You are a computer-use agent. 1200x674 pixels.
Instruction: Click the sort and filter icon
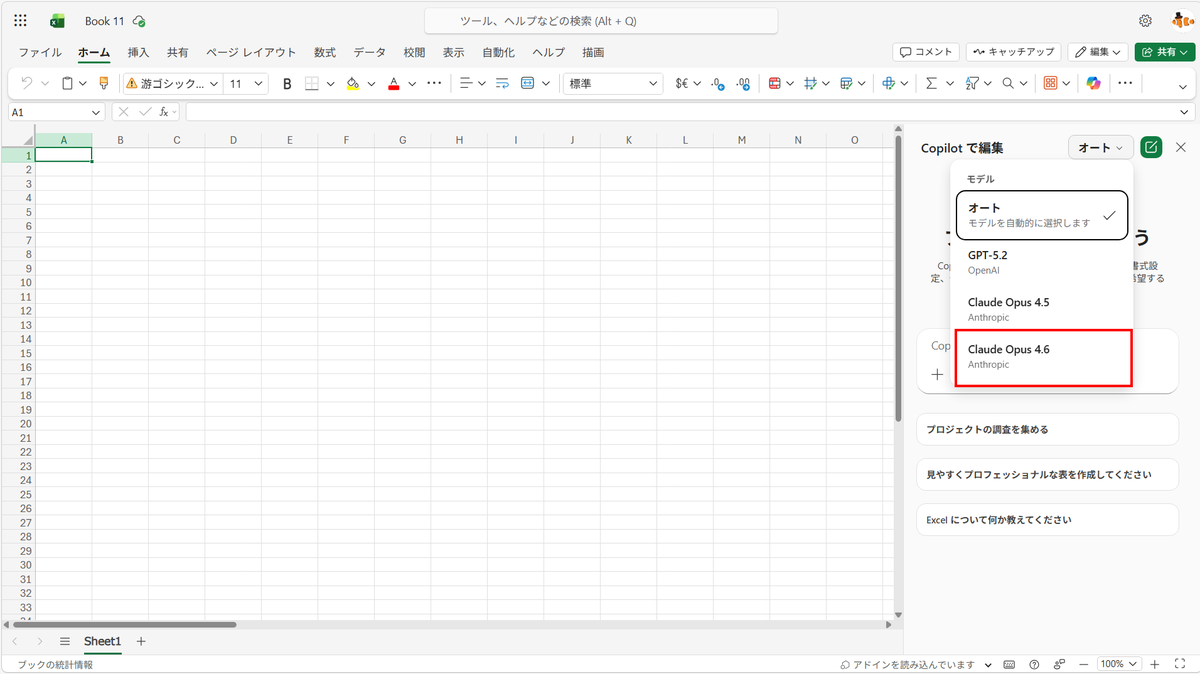972,84
